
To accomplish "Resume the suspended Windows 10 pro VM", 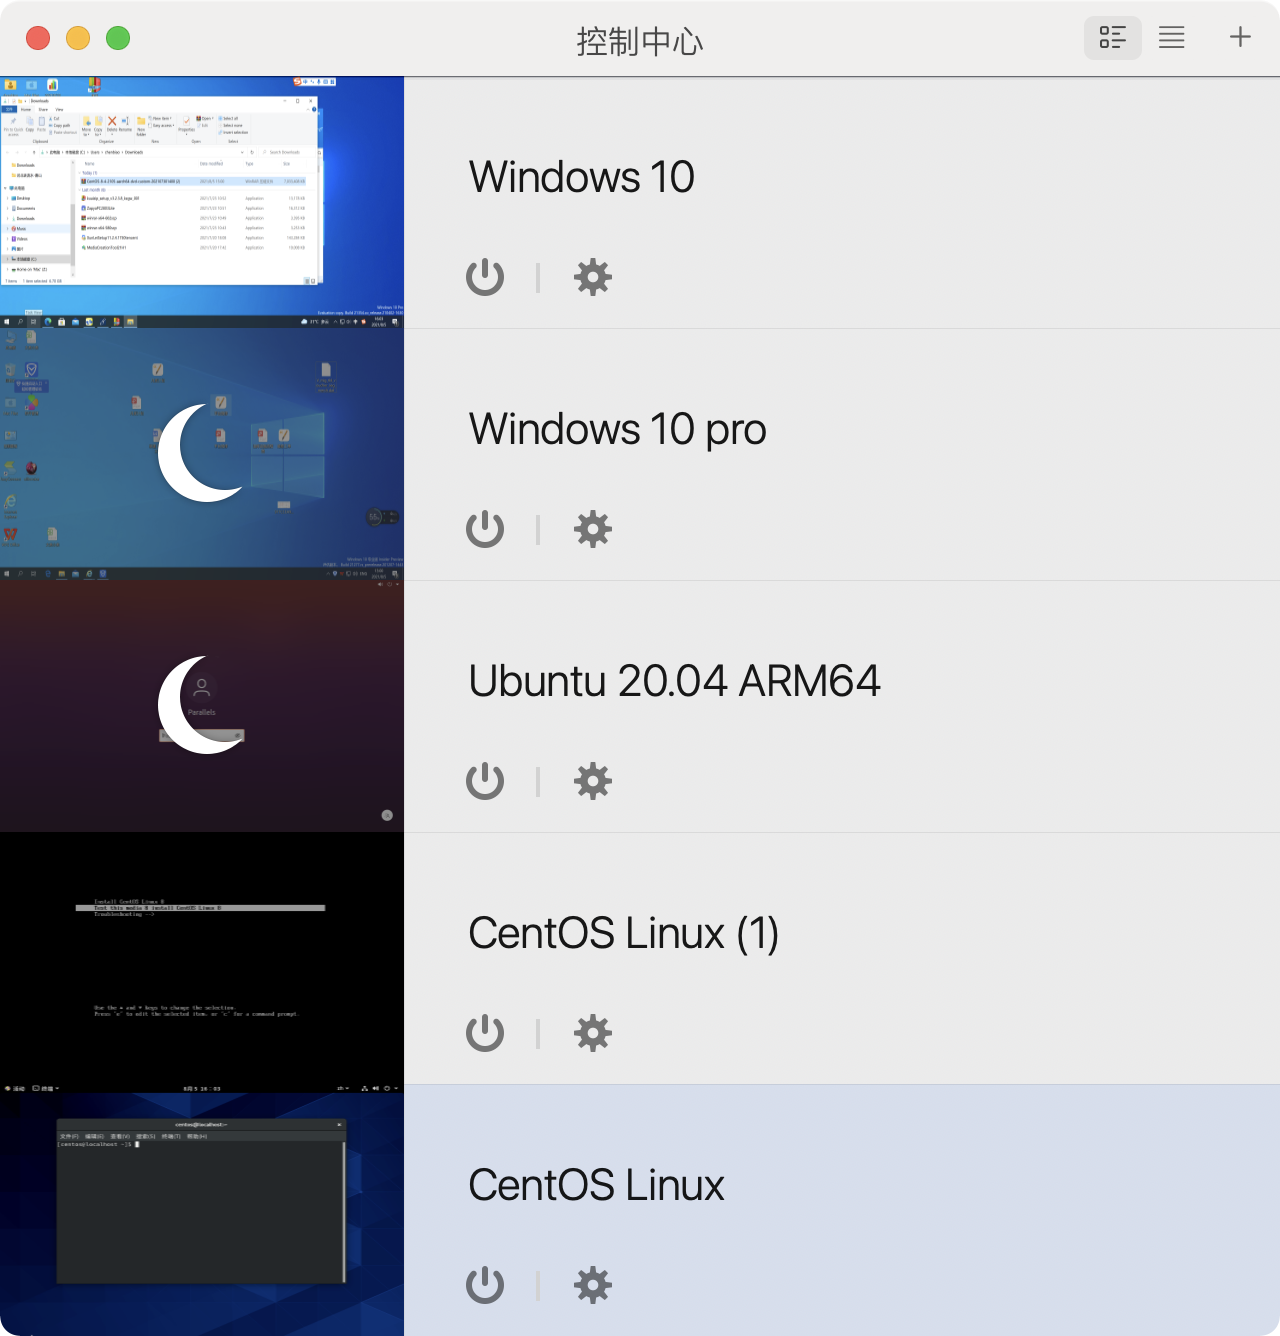I will point(484,529).
